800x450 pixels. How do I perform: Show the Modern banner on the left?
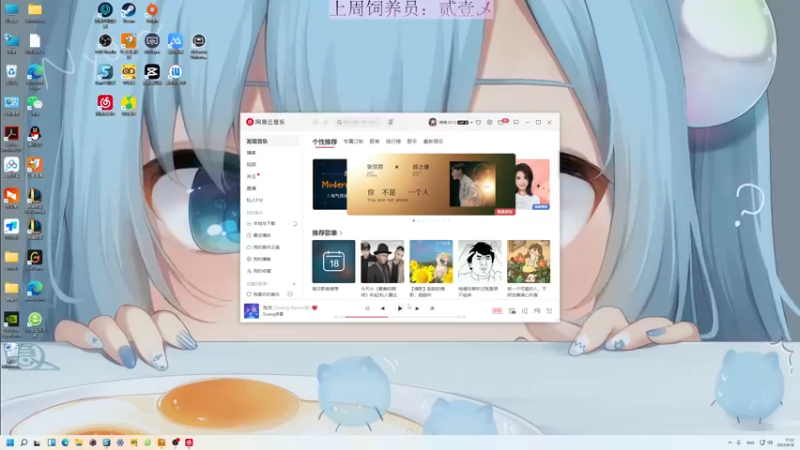pyautogui.click(x=330, y=184)
